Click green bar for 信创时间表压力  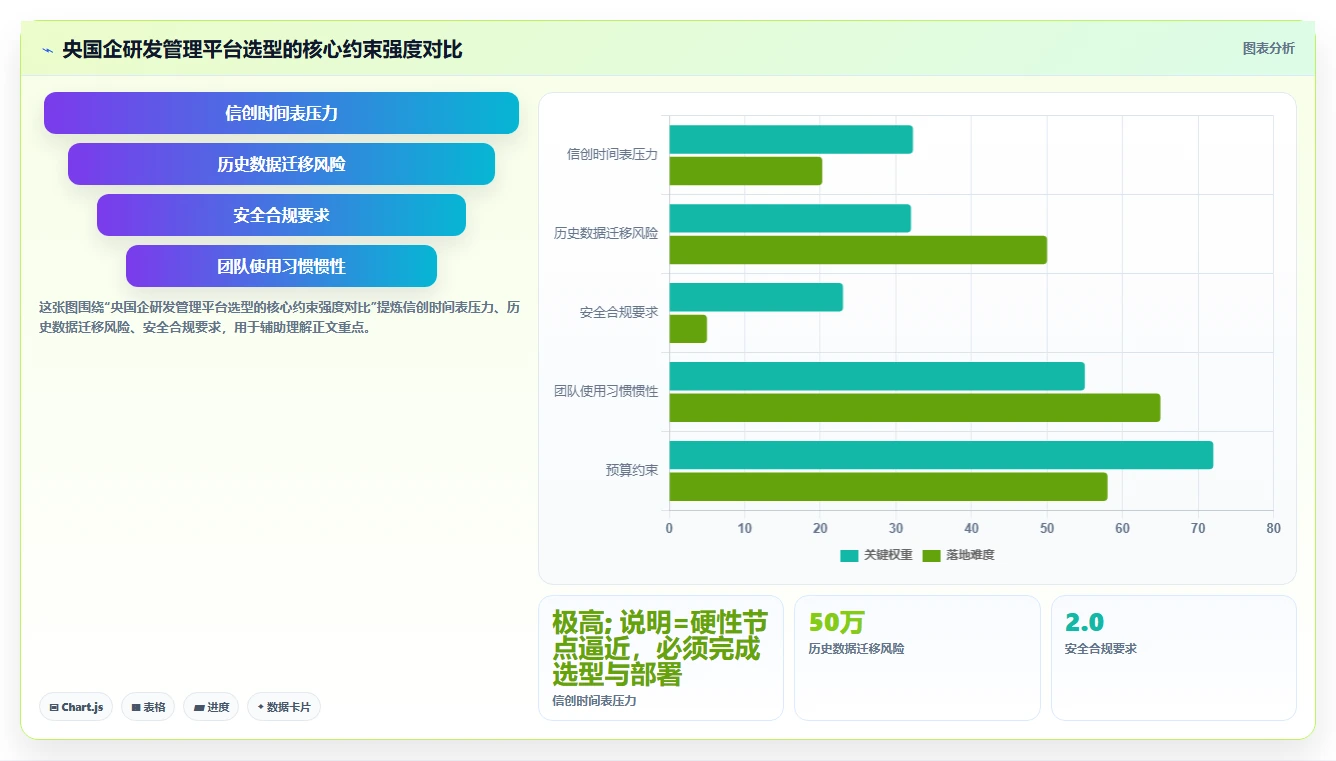(x=746, y=171)
